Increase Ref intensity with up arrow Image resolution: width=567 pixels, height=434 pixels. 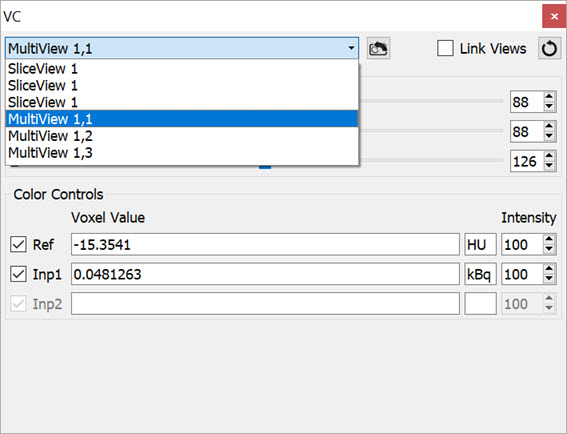549,239
